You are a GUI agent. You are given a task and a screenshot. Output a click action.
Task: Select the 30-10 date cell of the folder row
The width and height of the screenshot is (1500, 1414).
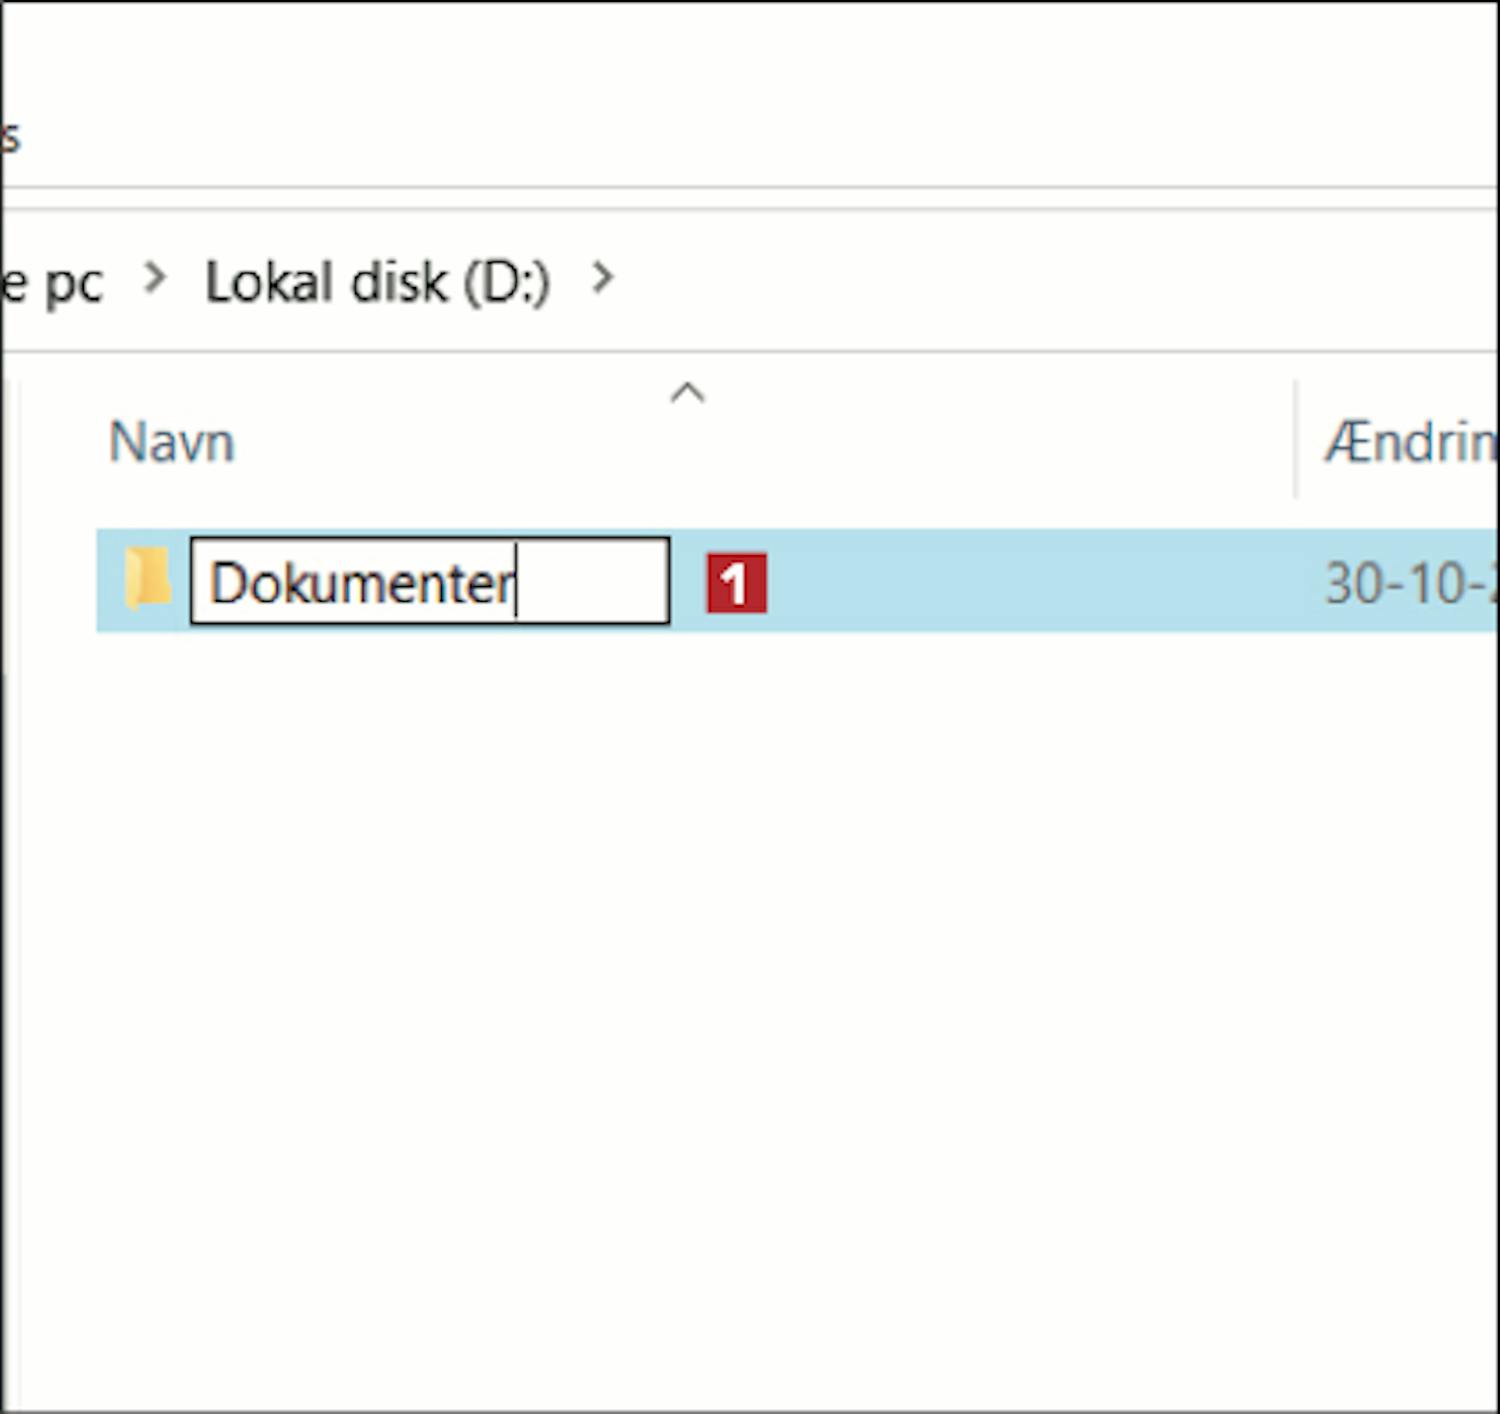1408,583
